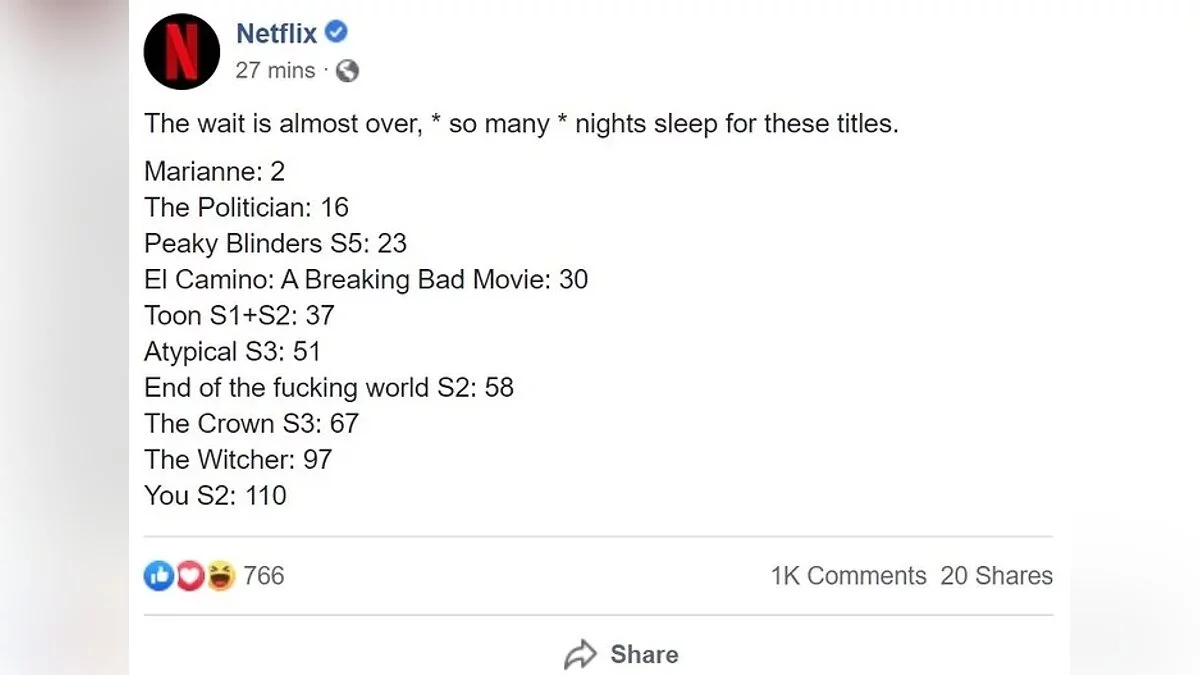Open the Netflix page name link
Image resolution: width=1200 pixels, height=675 pixels.
coord(276,33)
